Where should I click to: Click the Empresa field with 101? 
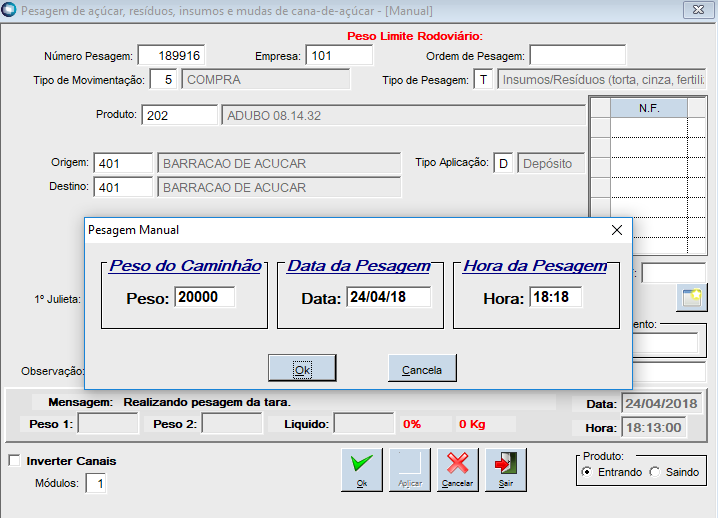[x=339, y=55]
